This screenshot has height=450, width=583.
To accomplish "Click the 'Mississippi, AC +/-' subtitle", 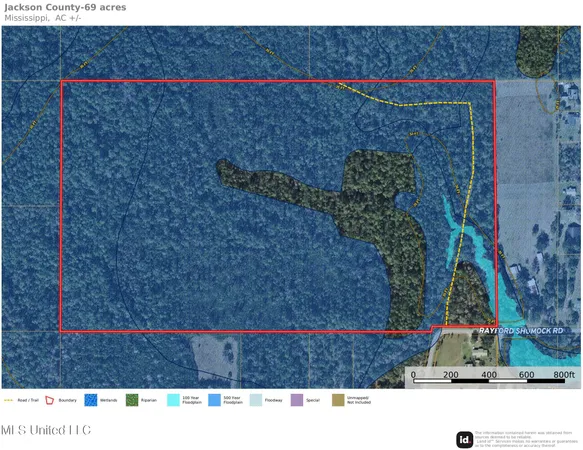I will click(x=42, y=18).
